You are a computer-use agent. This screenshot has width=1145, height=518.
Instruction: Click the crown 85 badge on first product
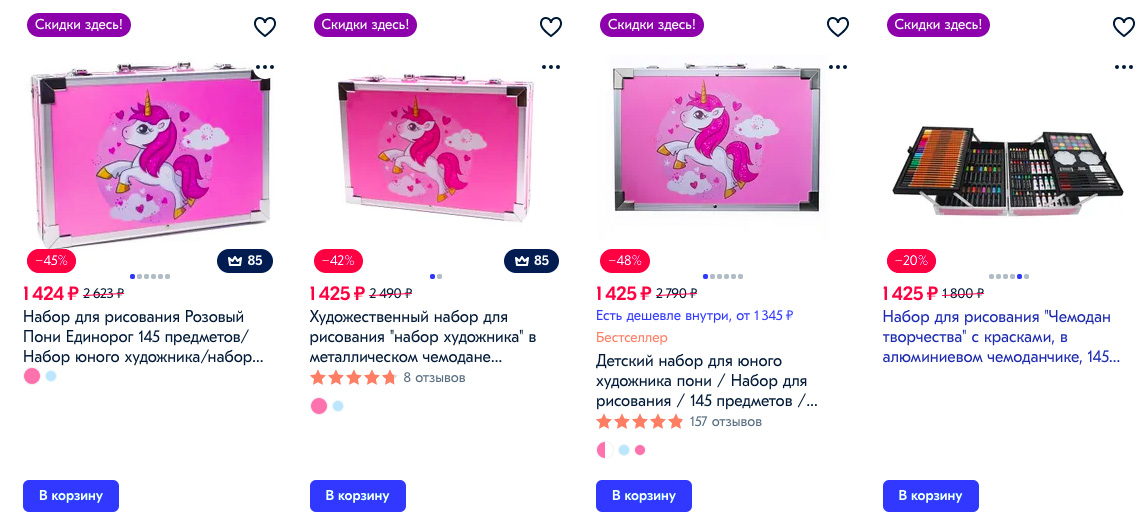[245, 261]
